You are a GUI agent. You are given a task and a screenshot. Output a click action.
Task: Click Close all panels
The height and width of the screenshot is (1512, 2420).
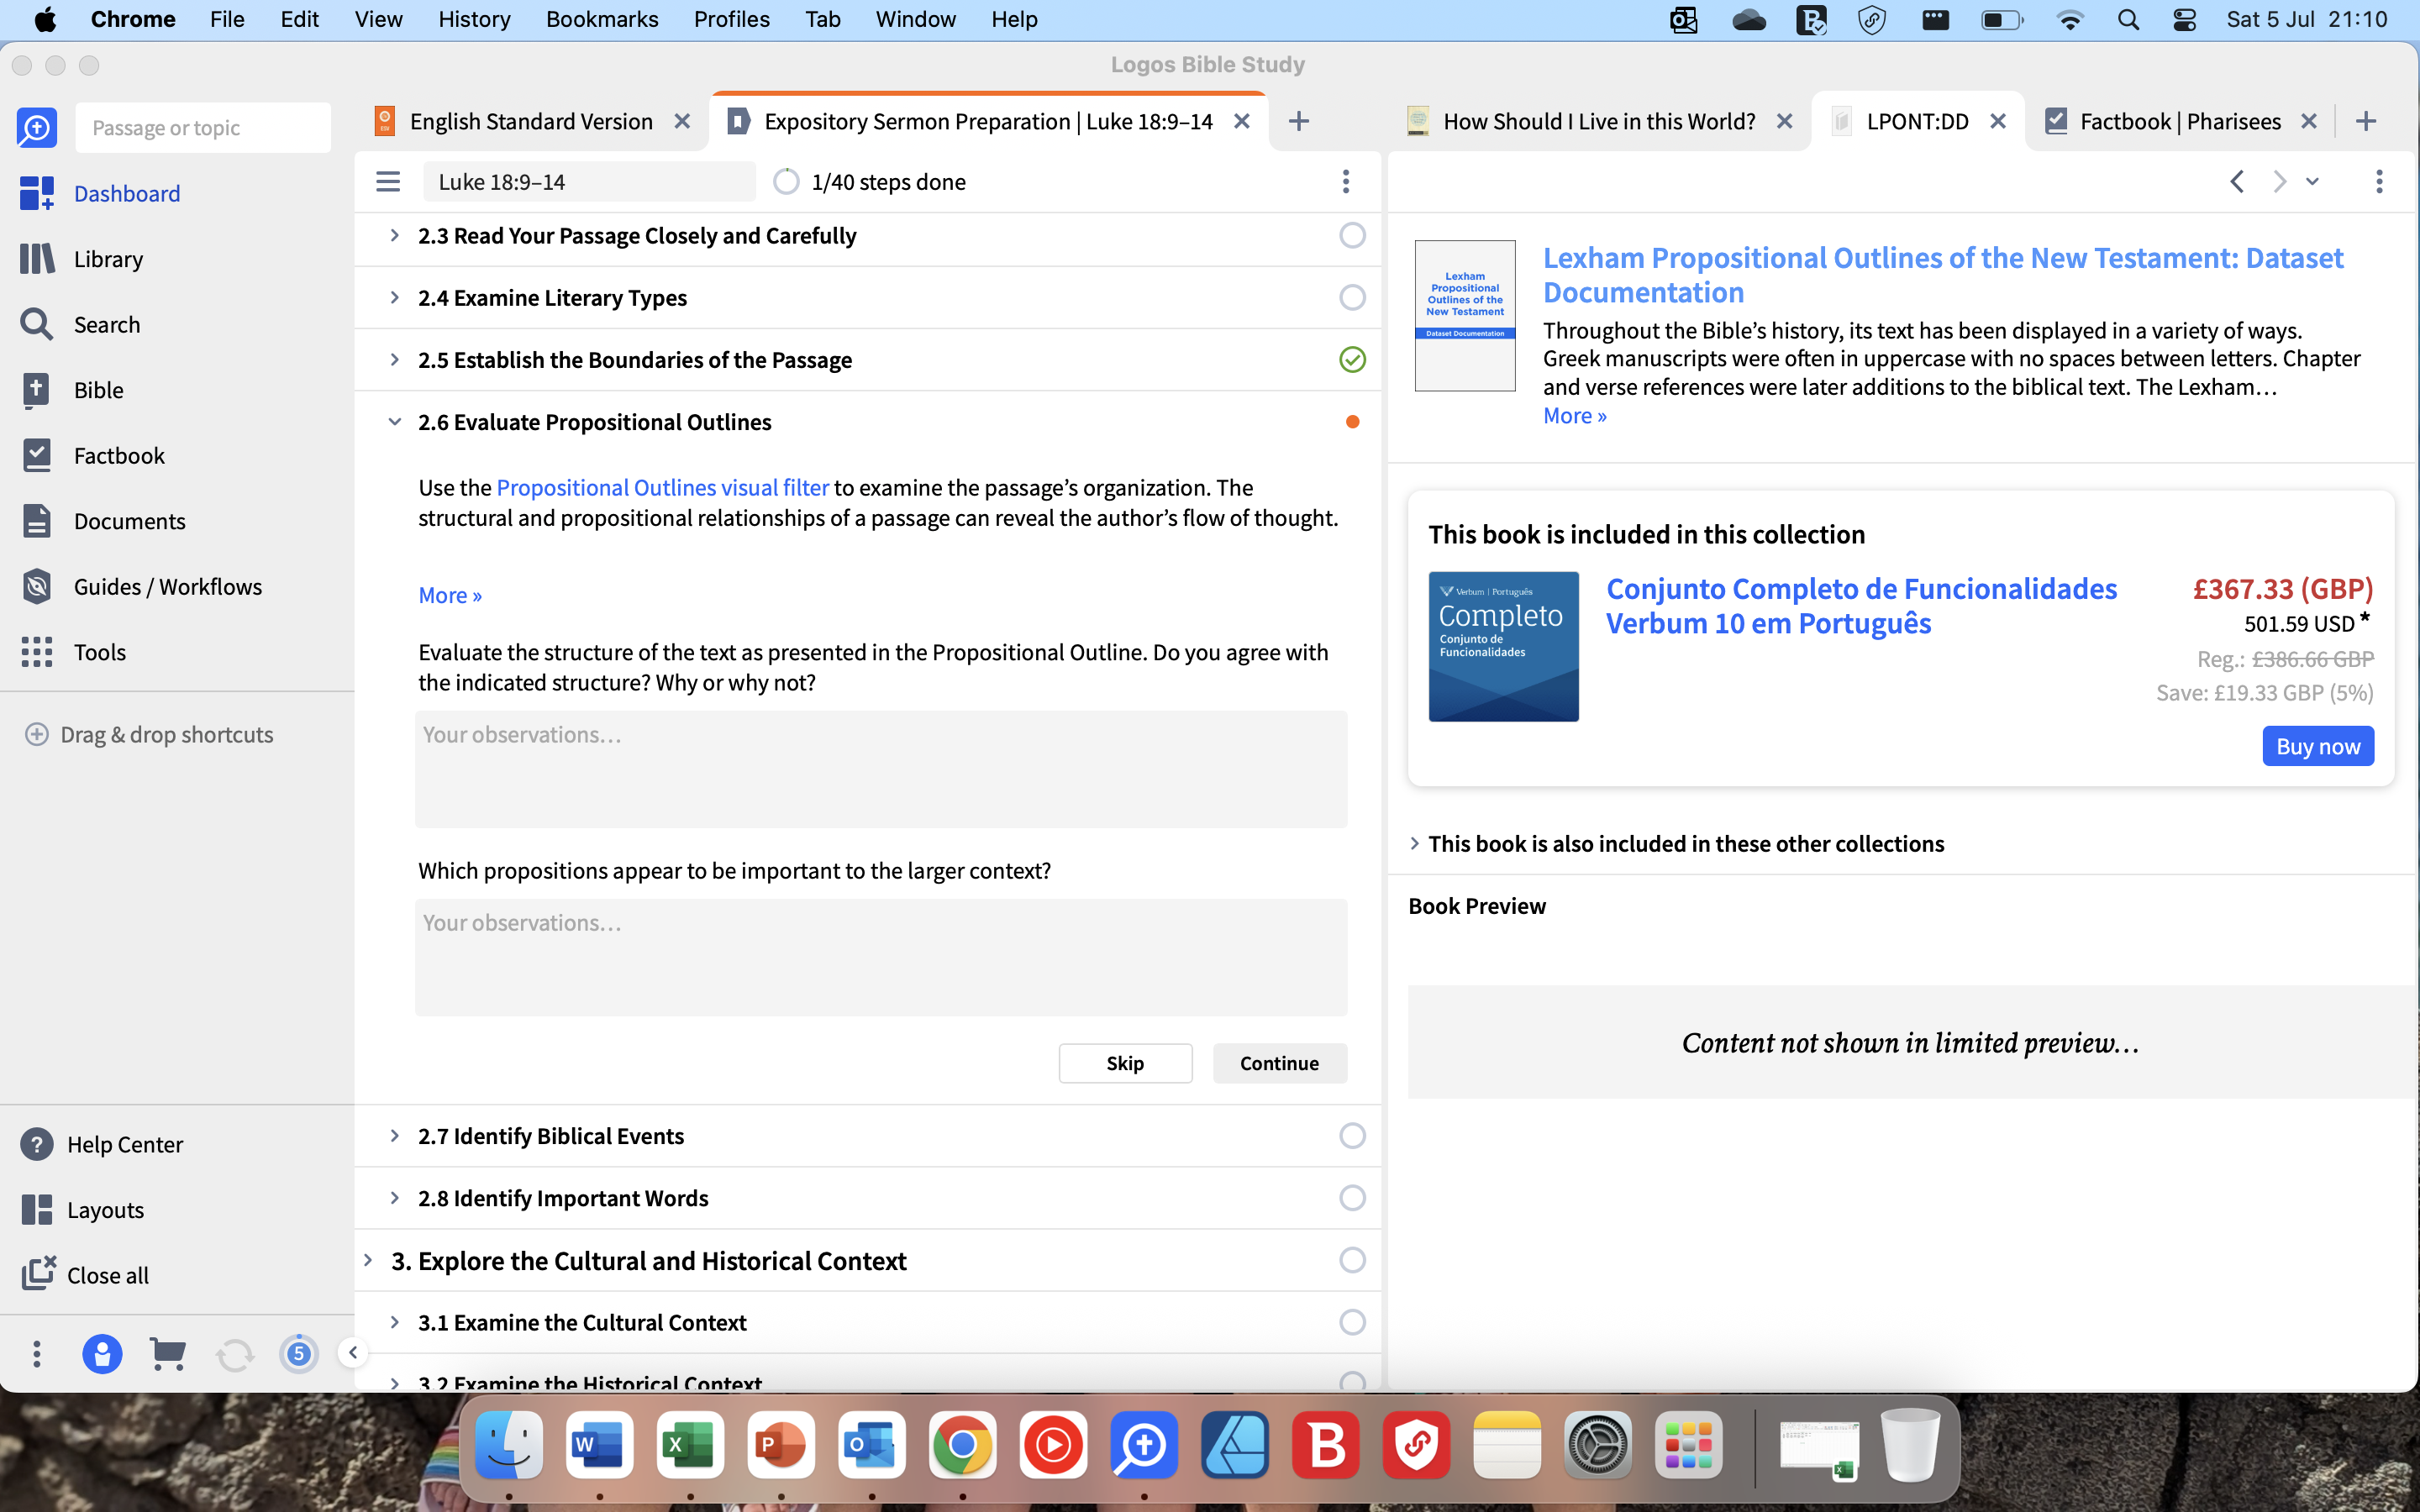tap(85, 1275)
